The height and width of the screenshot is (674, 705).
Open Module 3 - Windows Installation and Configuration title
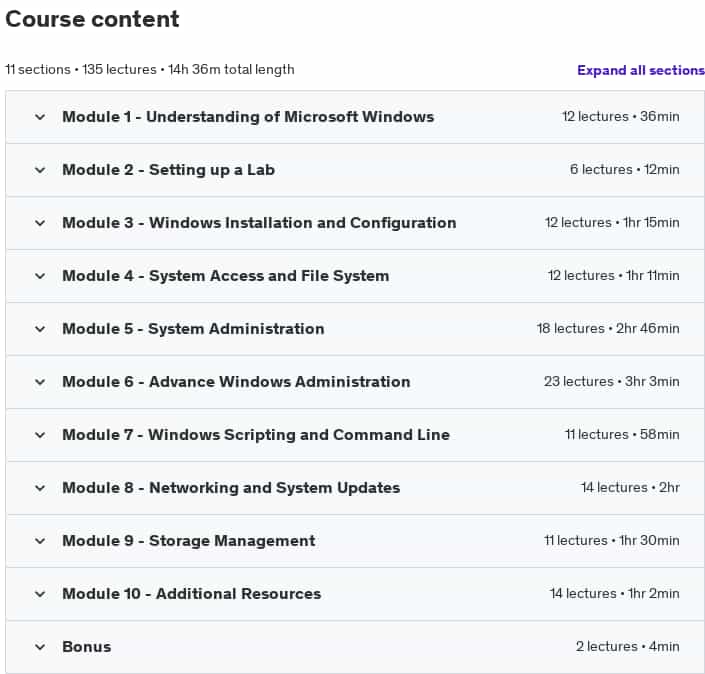[259, 223]
